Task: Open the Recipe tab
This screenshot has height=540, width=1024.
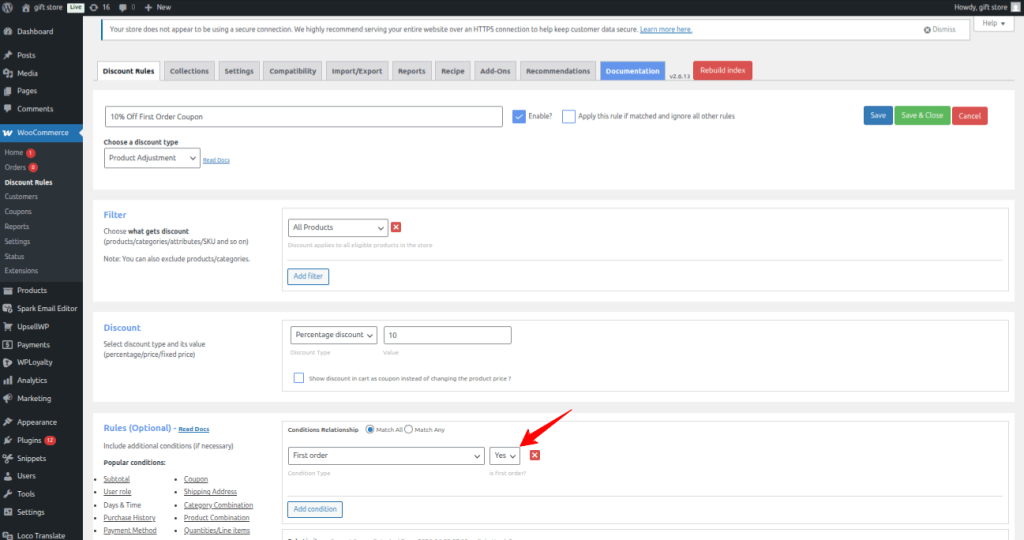Action: (x=453, y=71)
